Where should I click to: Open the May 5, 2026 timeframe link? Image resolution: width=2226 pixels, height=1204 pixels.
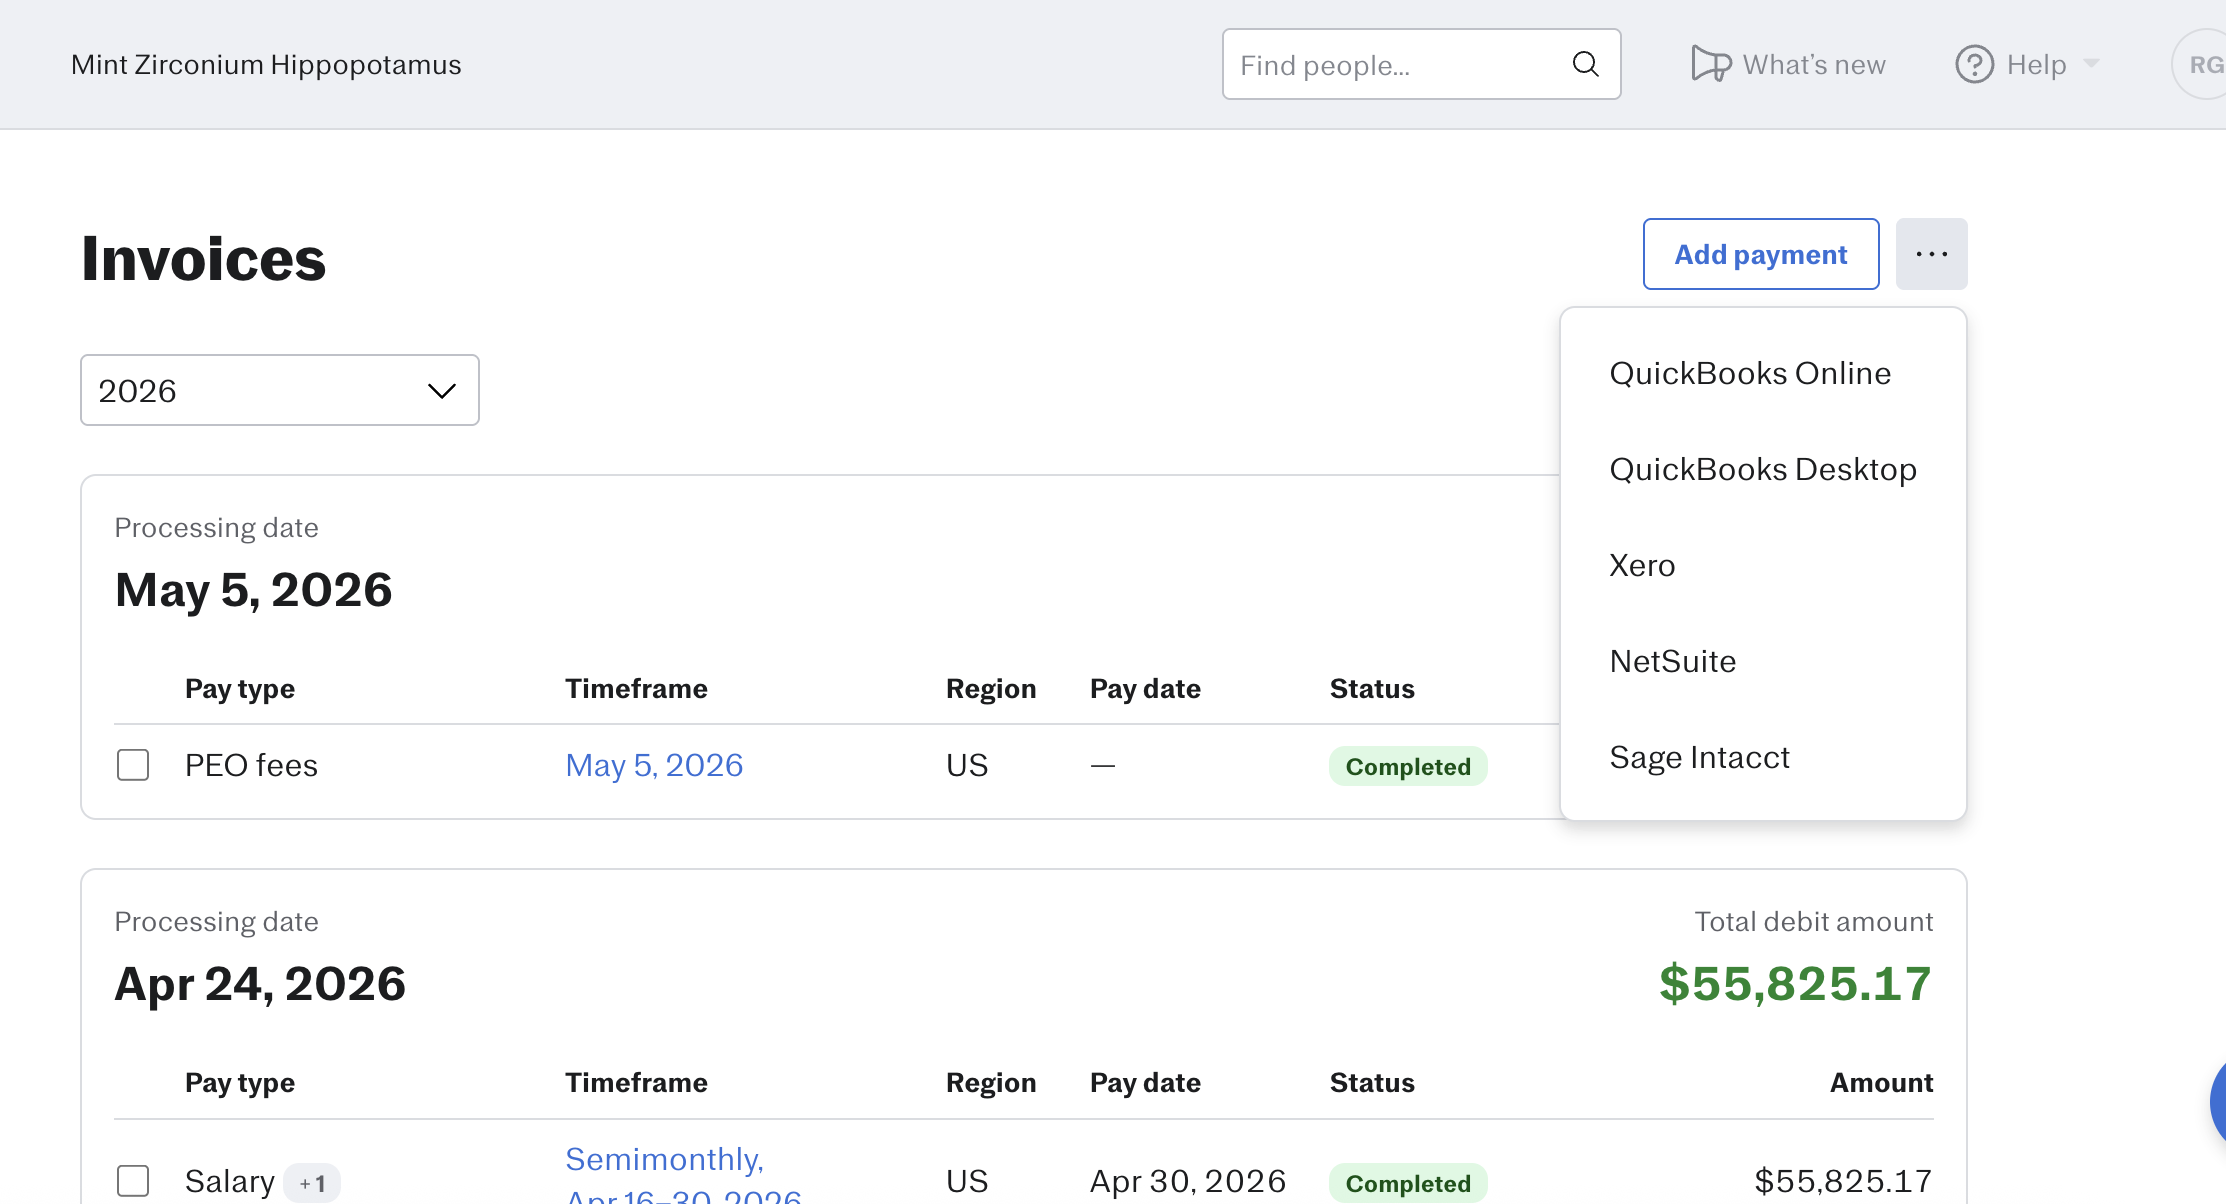pos(654,765)
